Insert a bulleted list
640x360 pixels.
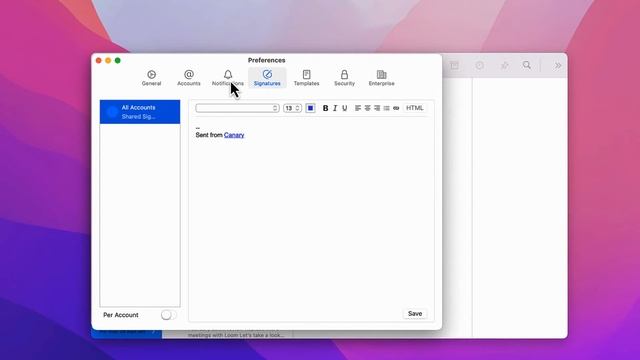[387, 108]
